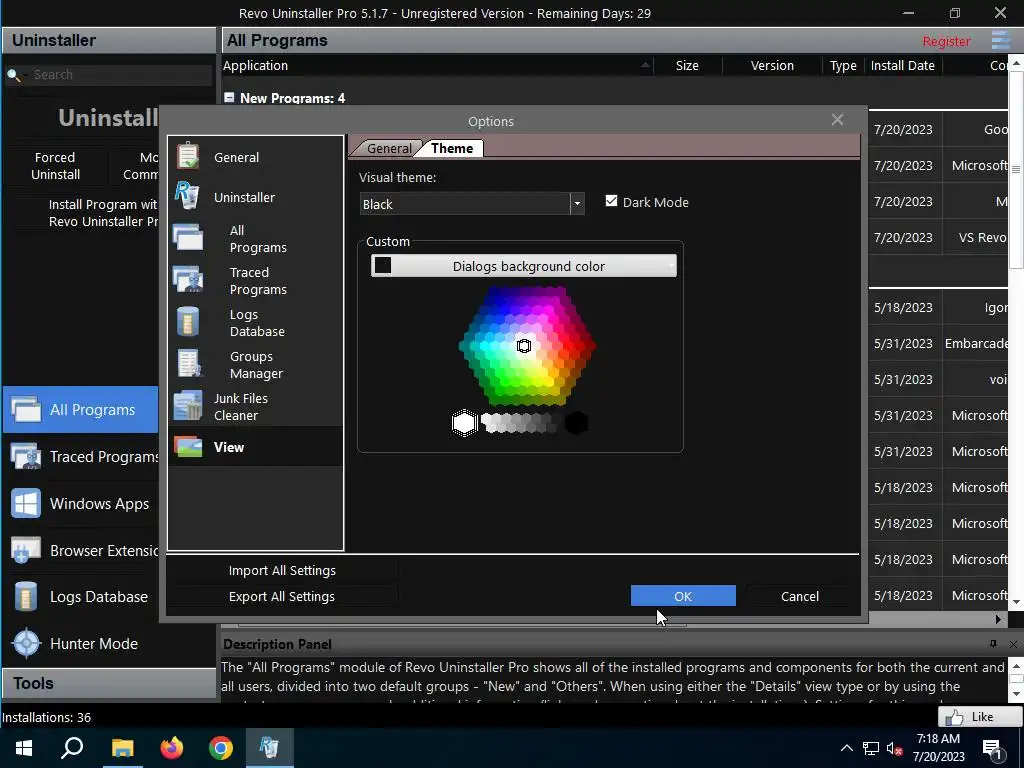Viewport: 1024px width, 768px height.
Task: Launch Chrome from taskbar
Action: 221,748
